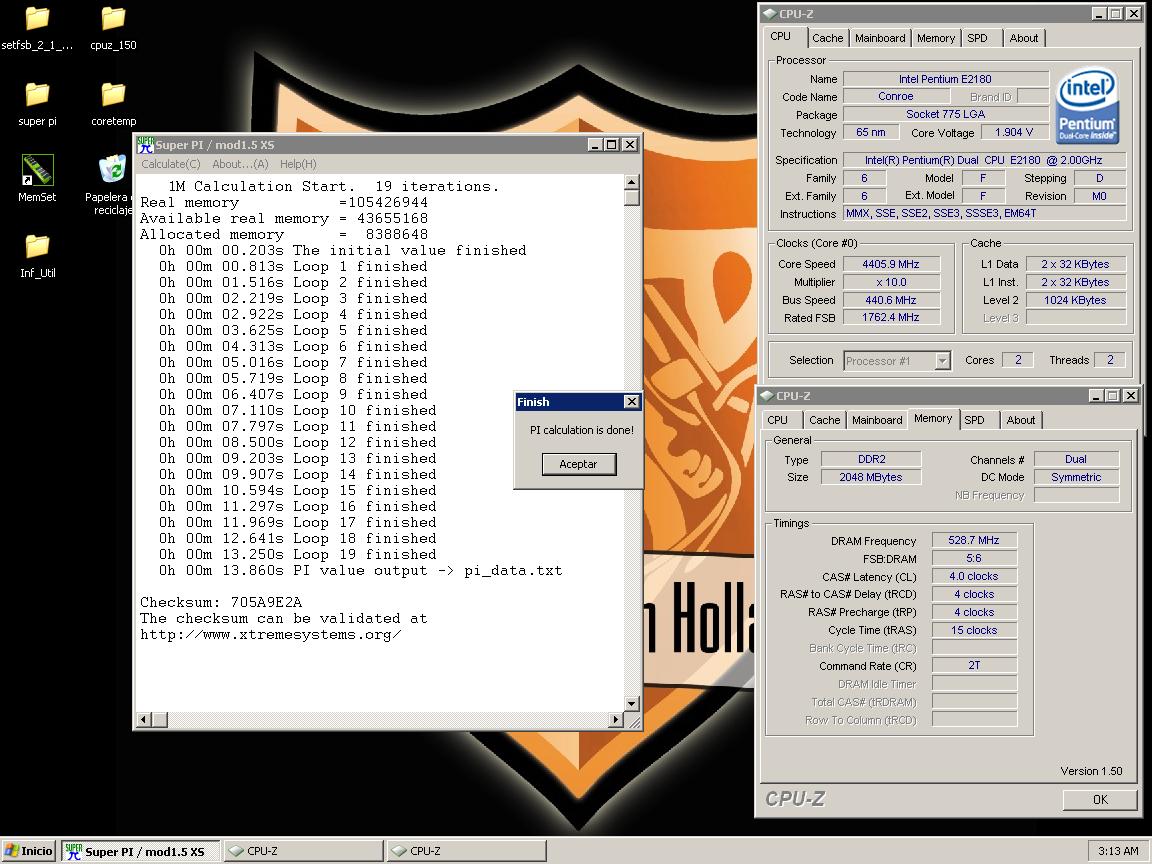Close the Finish dialog with X
The image size is (1152, 864).
[x=631, y=402]
